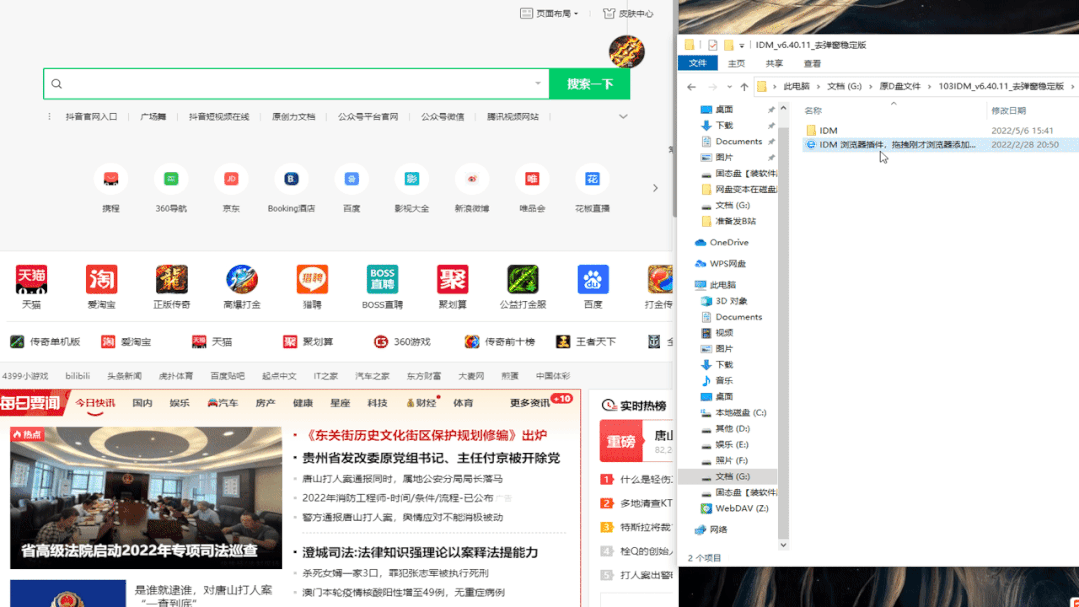Image resolution: width=1079 pixels, height=607 pixels.
Task: Click into the search input field
Action: [x=296, y=84]
